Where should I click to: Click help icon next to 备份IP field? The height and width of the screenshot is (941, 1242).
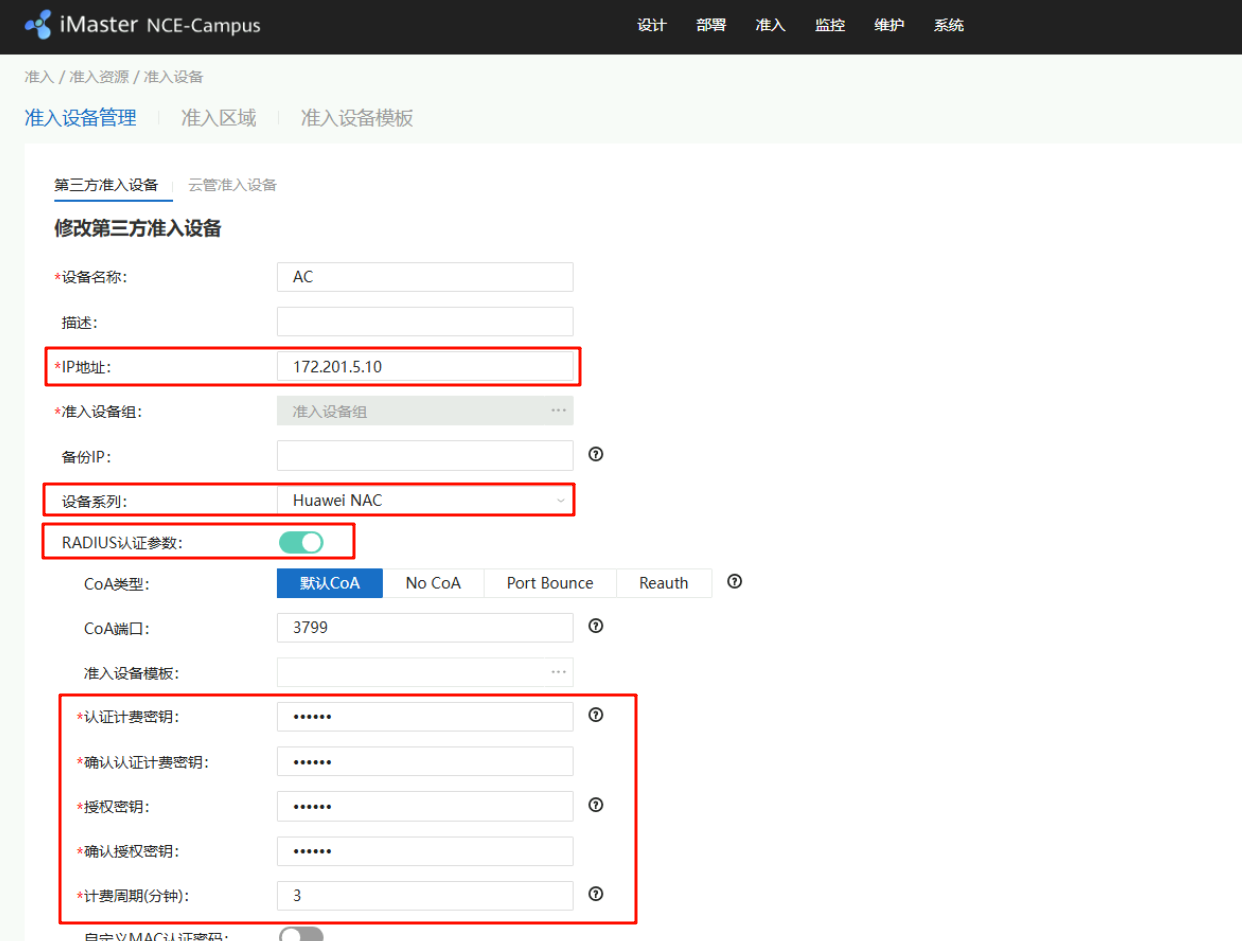[596, 454]
